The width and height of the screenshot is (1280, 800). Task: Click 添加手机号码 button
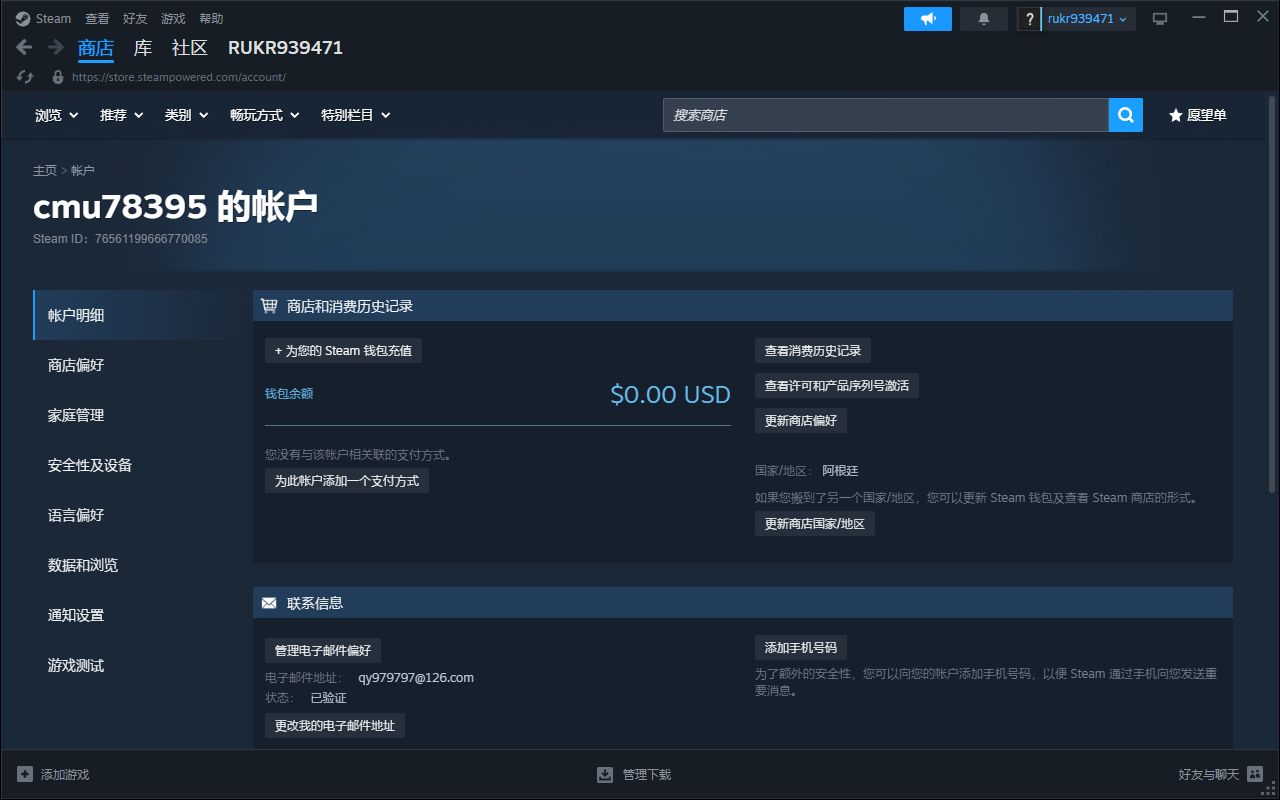coord(801,647)
